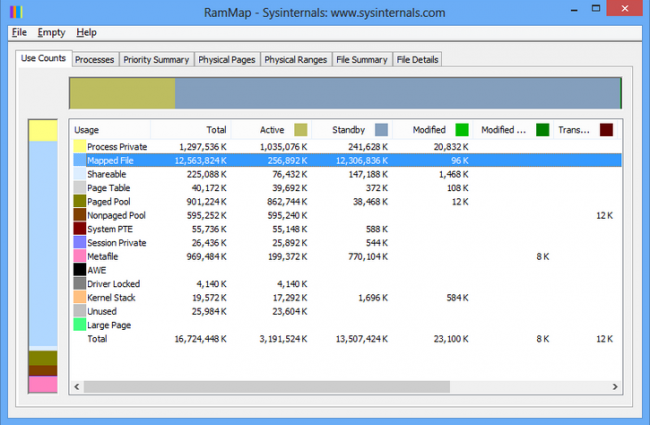Open the File Summary tab
This screenshot has height=425, width=650.
(362, 60)
